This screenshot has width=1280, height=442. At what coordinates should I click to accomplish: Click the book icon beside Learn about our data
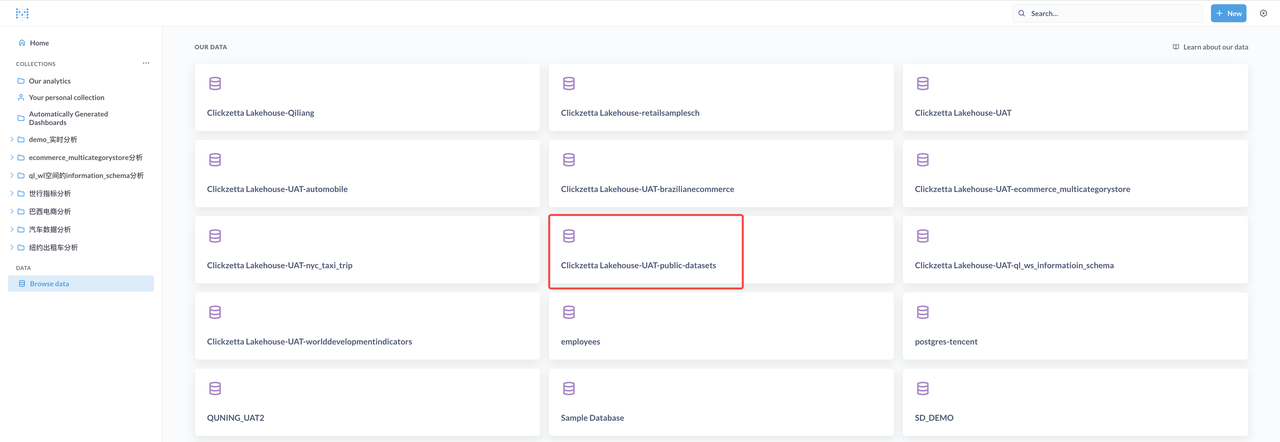pyautogui.click(x=1176, y=47)
